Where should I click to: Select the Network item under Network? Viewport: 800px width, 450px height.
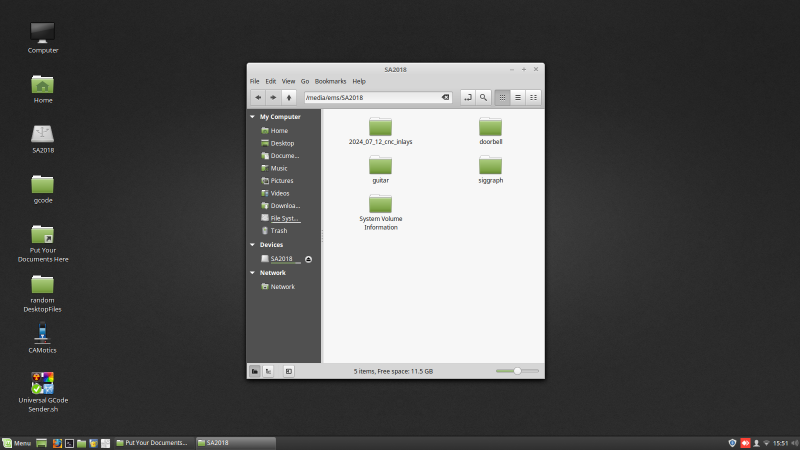point(283,287)
